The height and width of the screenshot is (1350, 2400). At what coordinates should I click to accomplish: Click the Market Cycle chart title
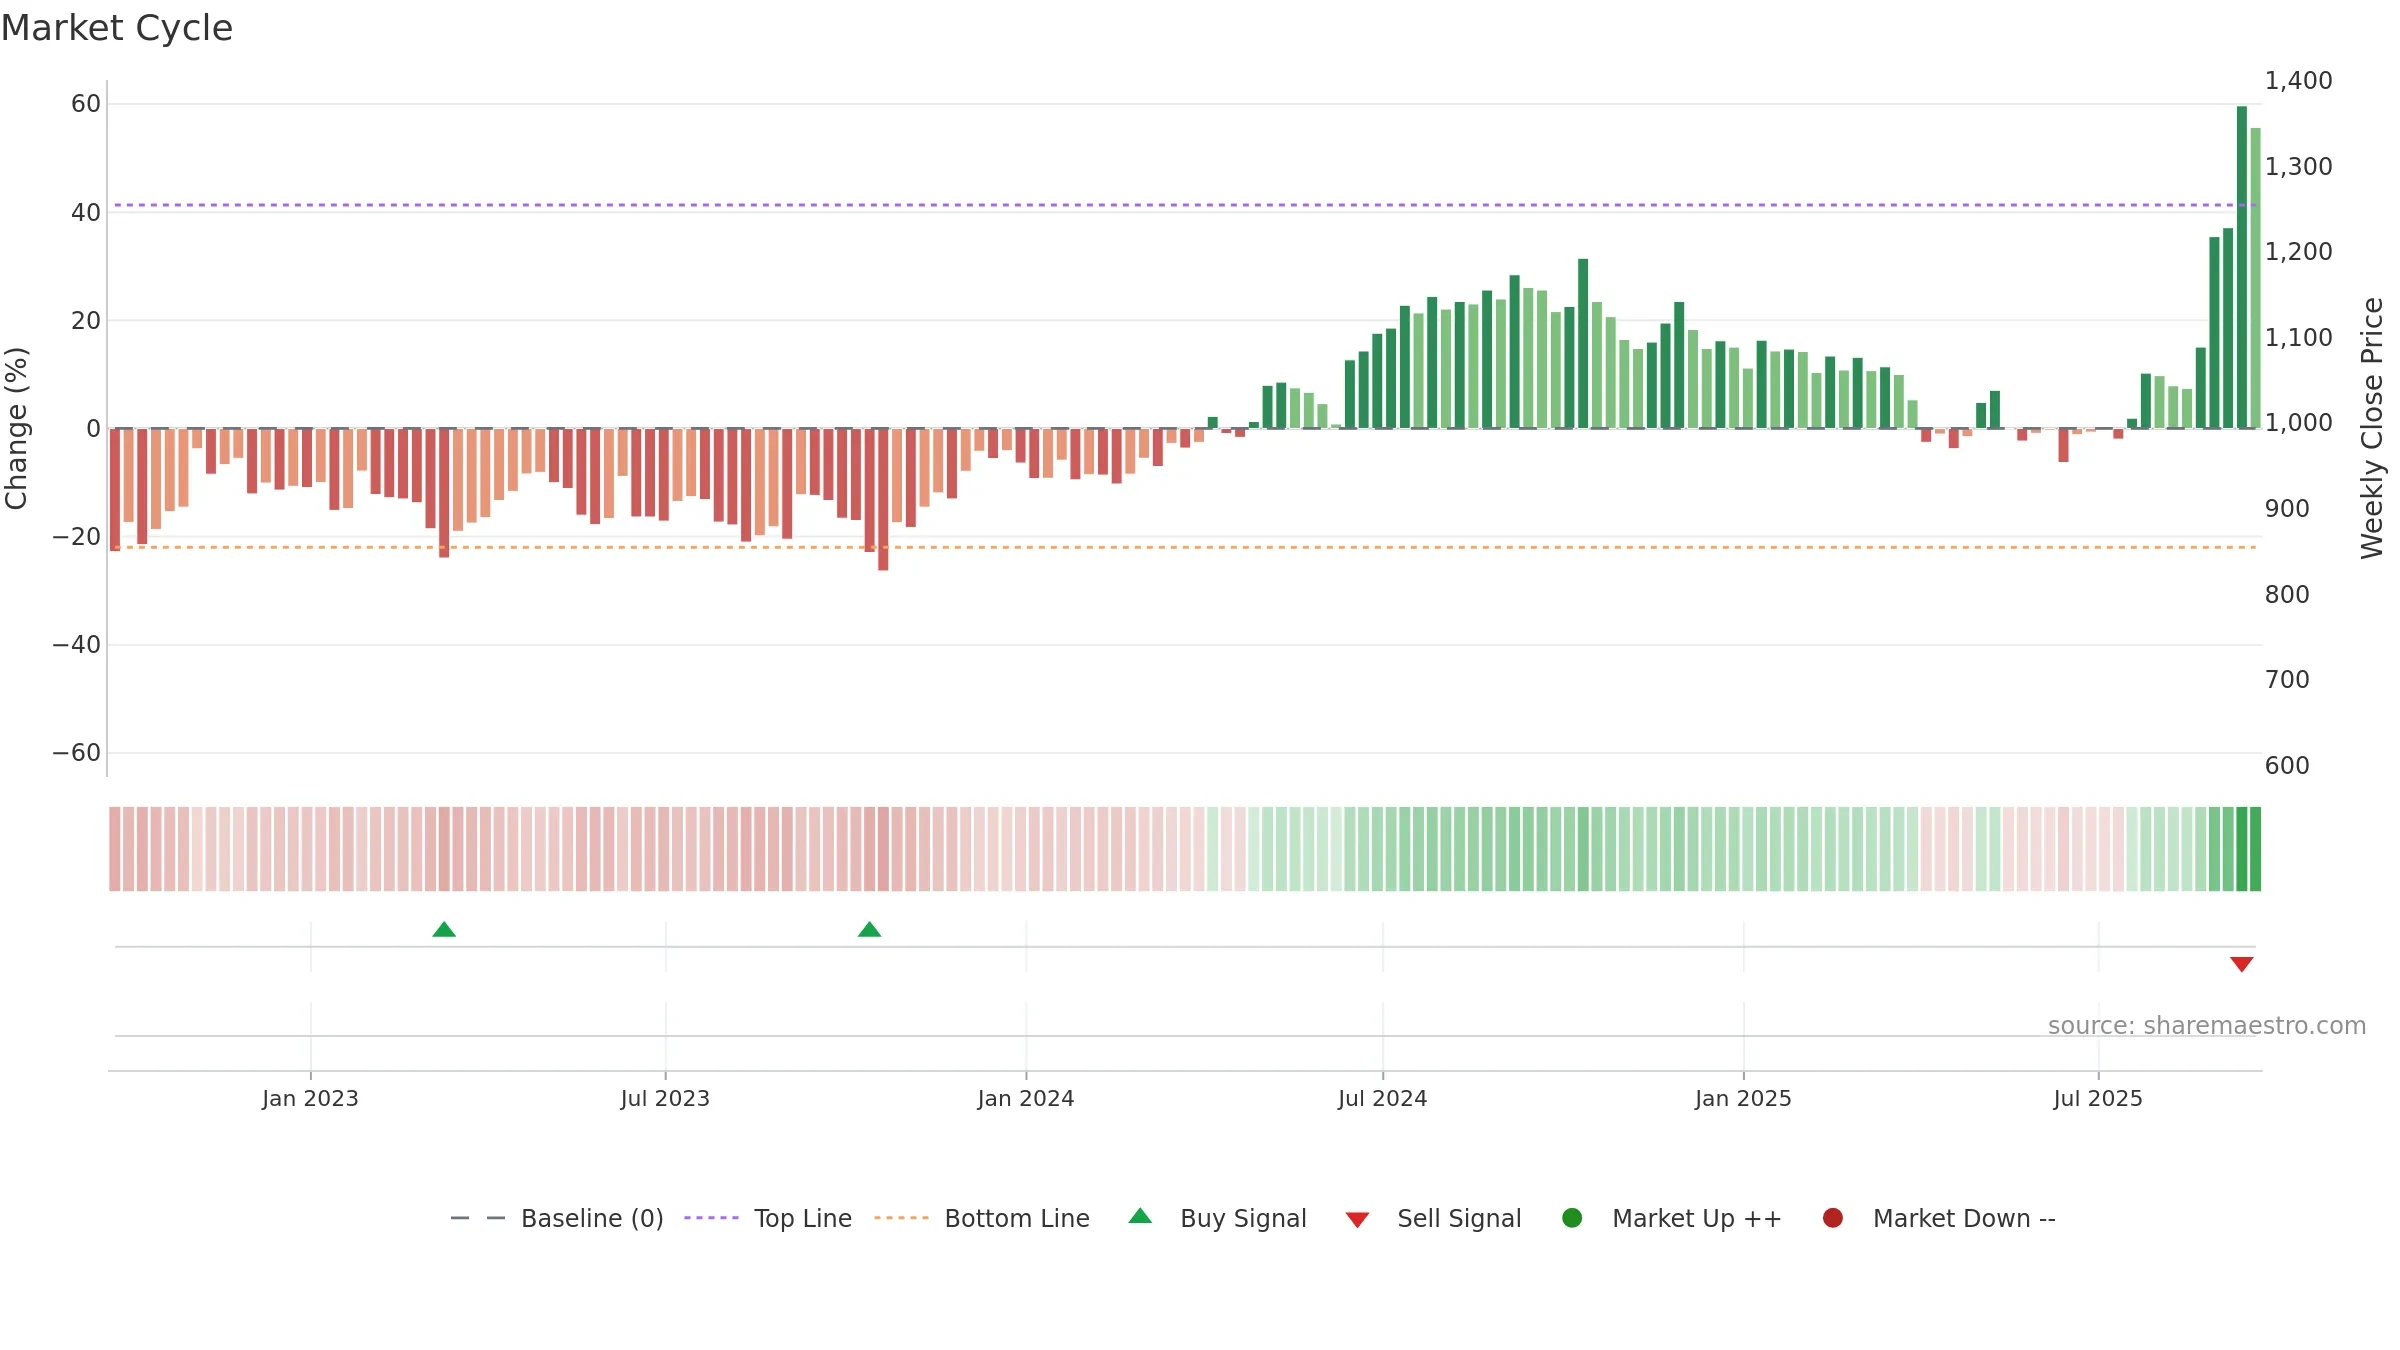click(x=117, y=28)
